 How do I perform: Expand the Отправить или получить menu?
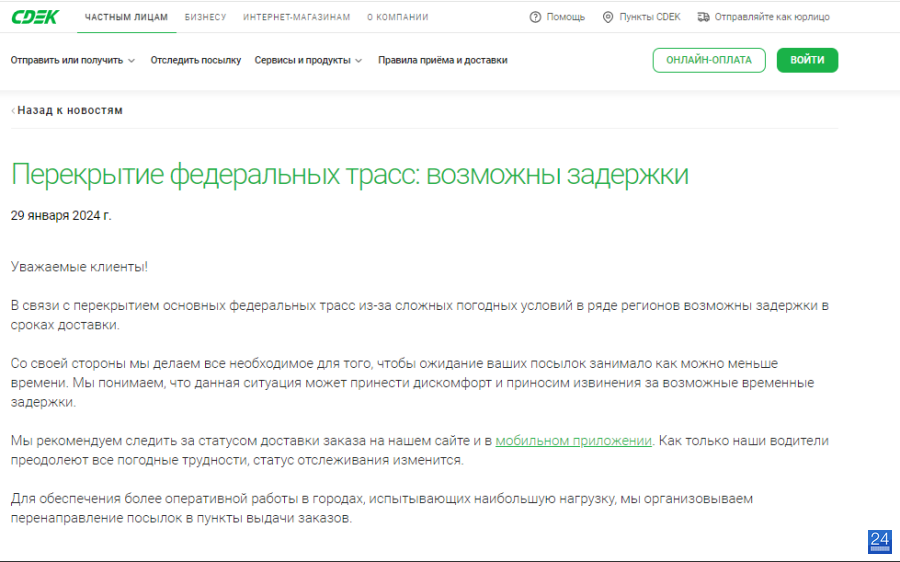[x=72, y=60]
